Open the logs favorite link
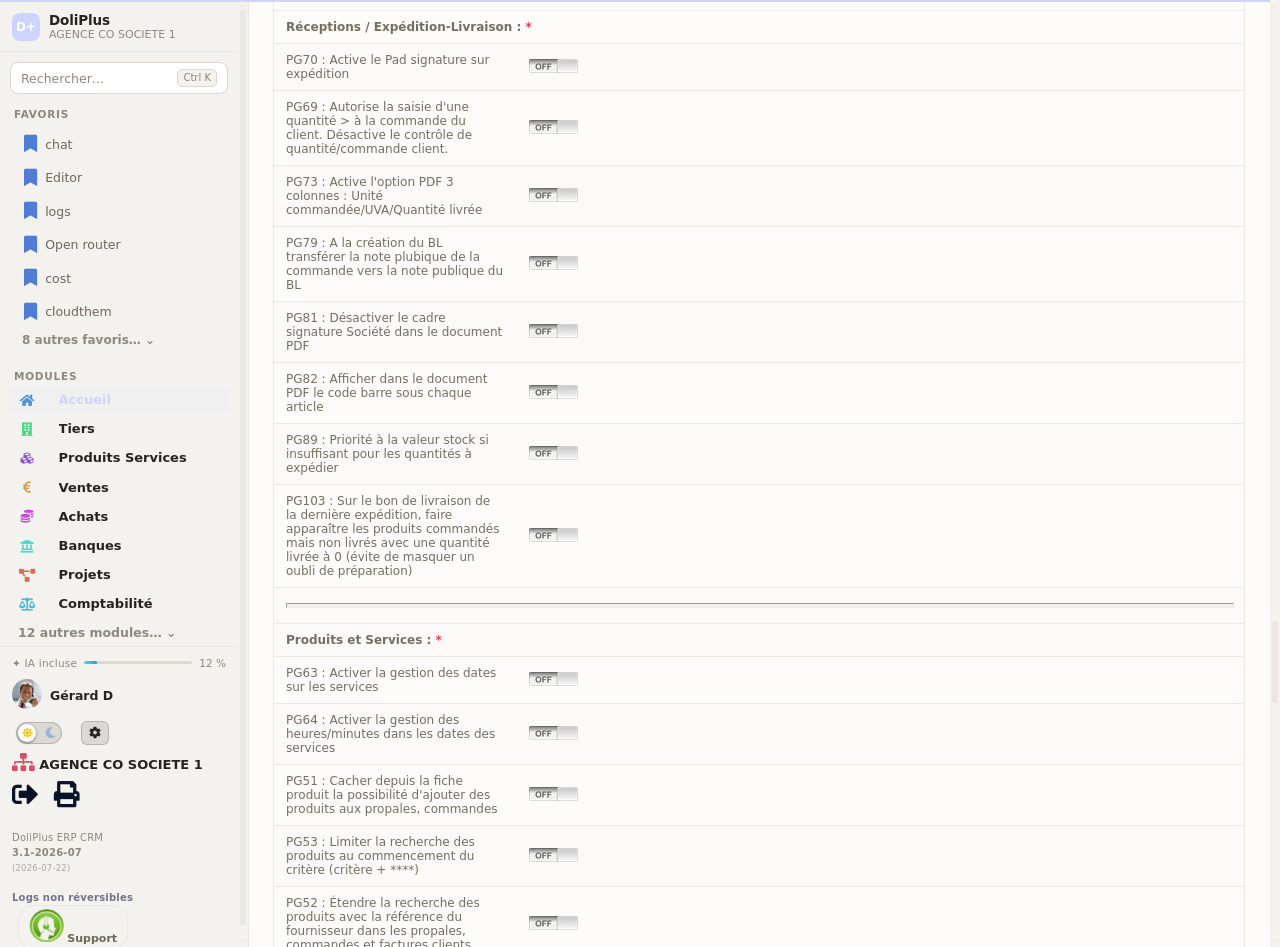Screen dimensions: 1280x947 58,212
